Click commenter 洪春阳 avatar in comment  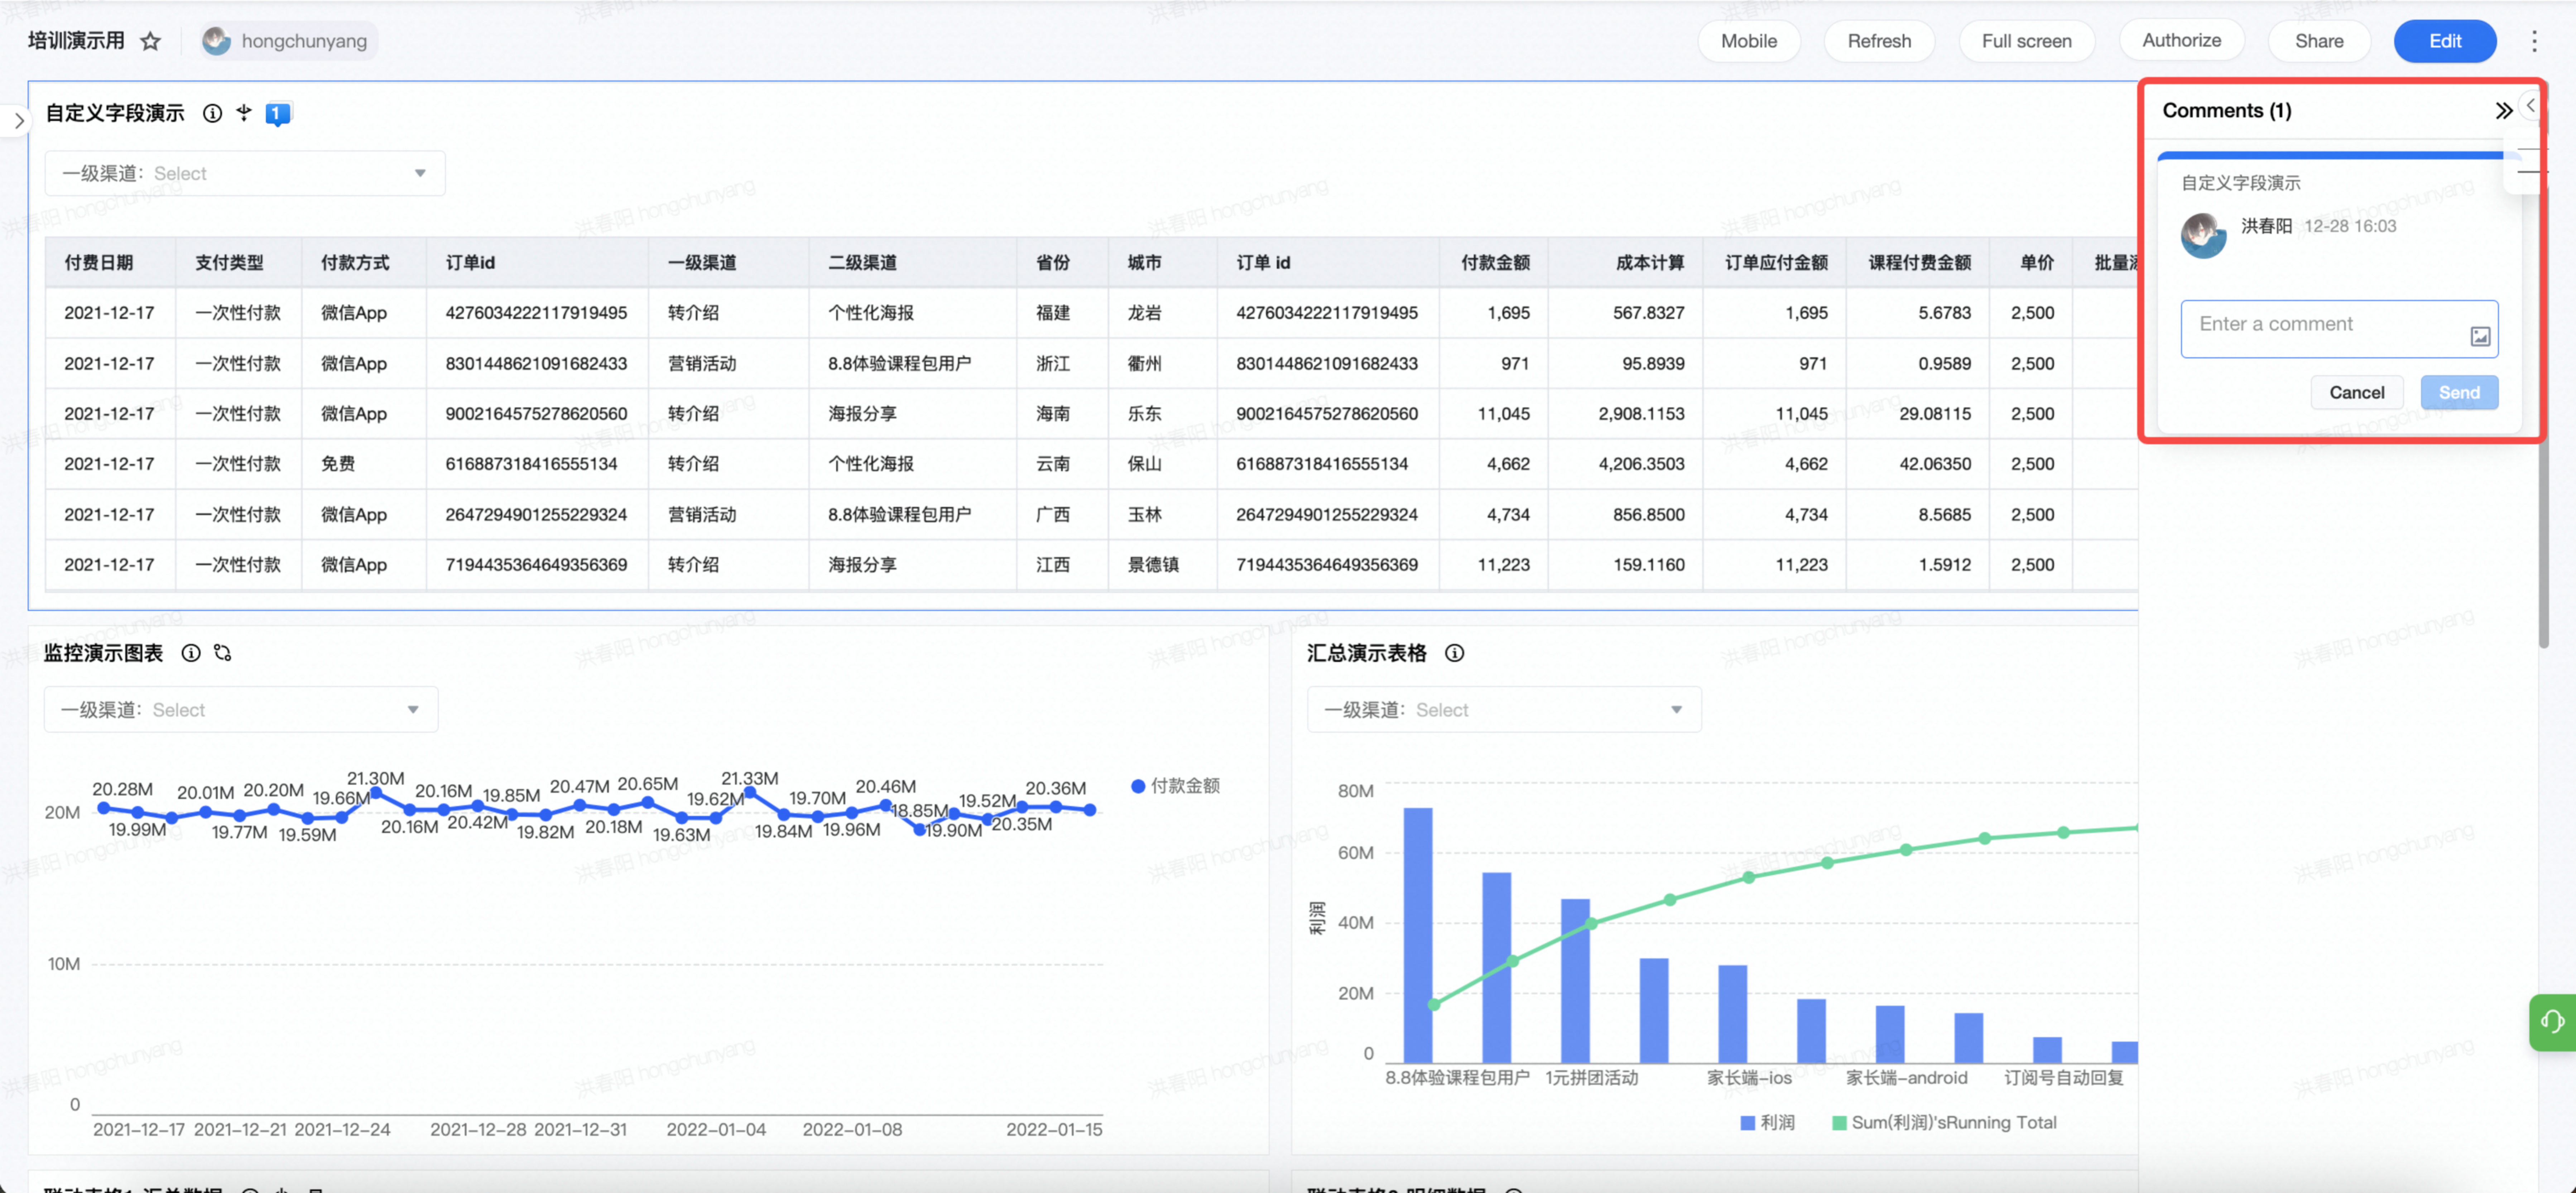coord(2203,235)
